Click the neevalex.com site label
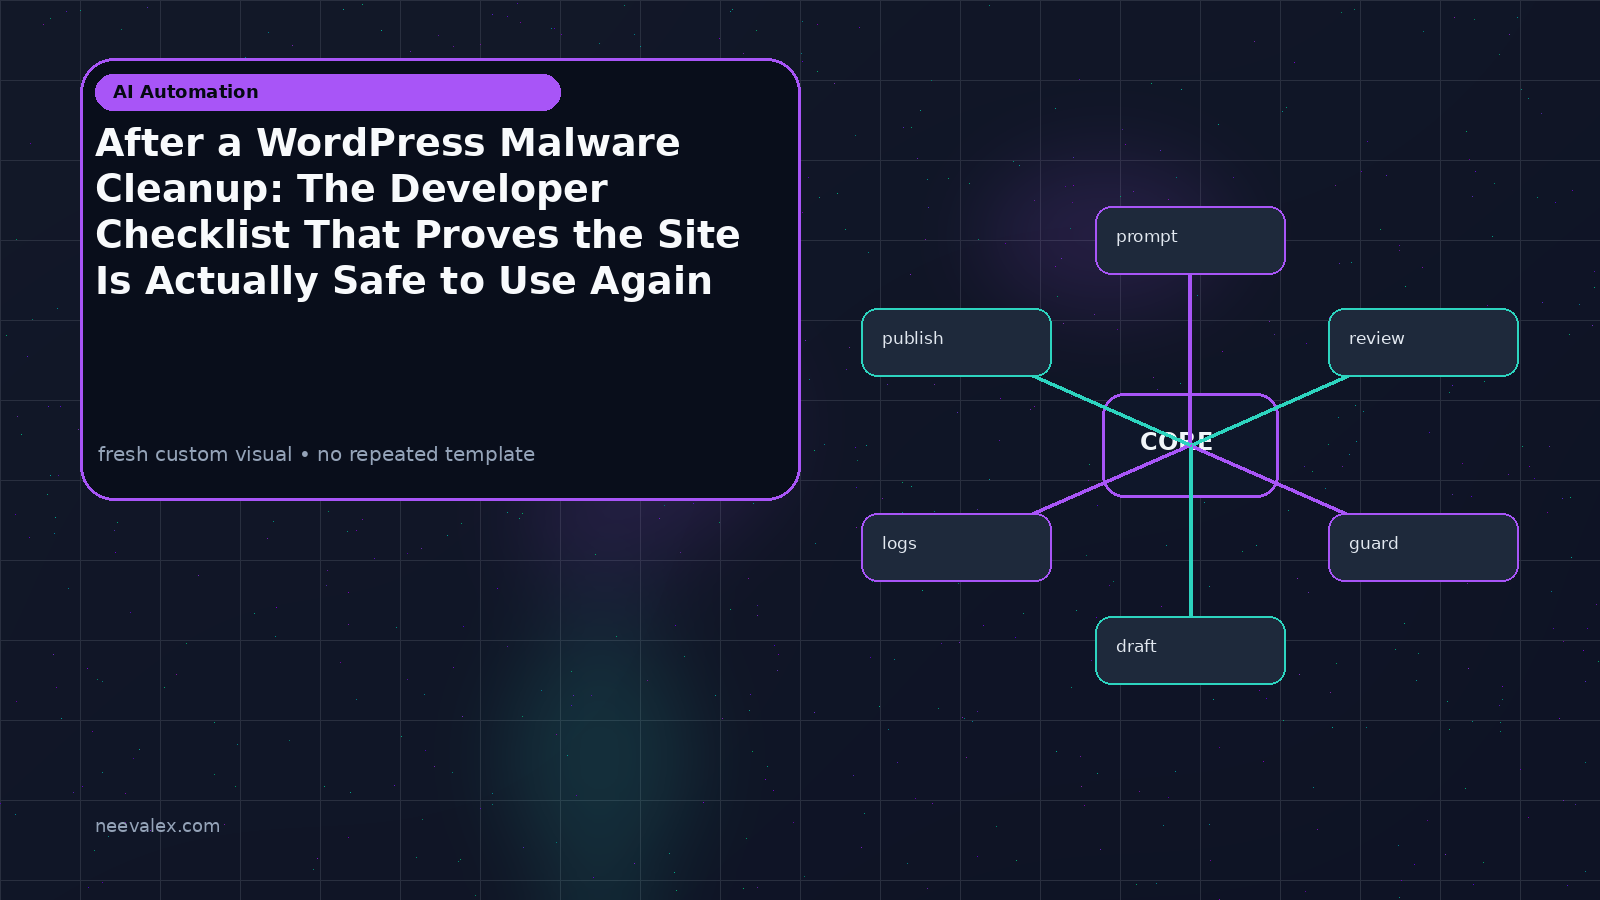This screenshot has width=1600, height=900. 157,826
